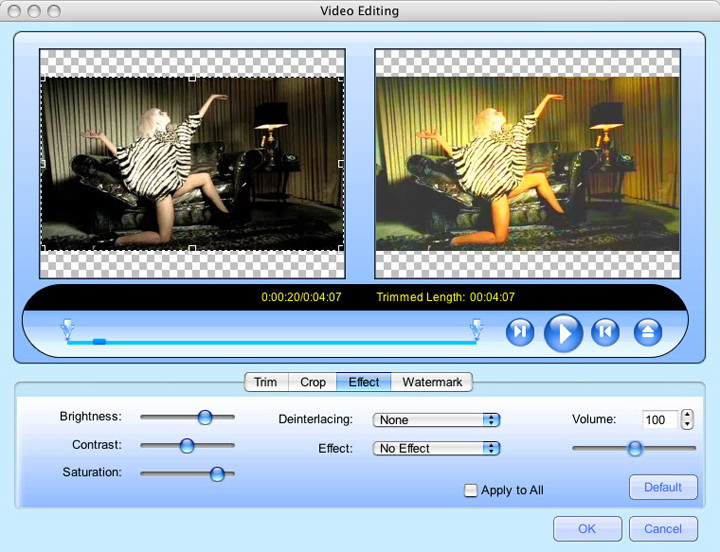The width and height of the screenshot is (720, 552).
Task: Click the Volume stepper up arrow
Action: point(687,415)
